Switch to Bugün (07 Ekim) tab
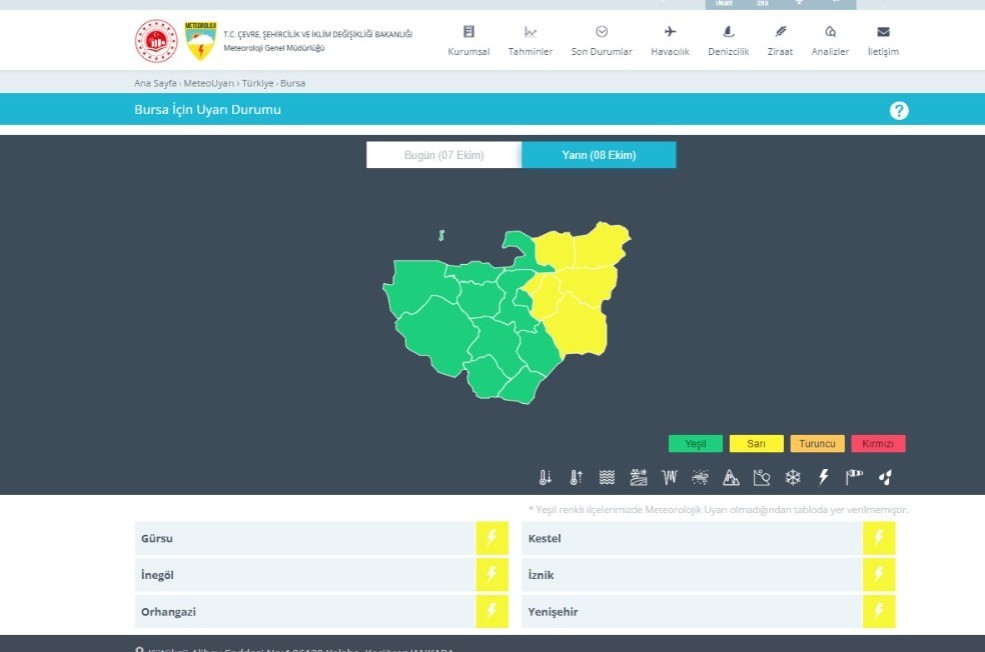 pos(443,155)
